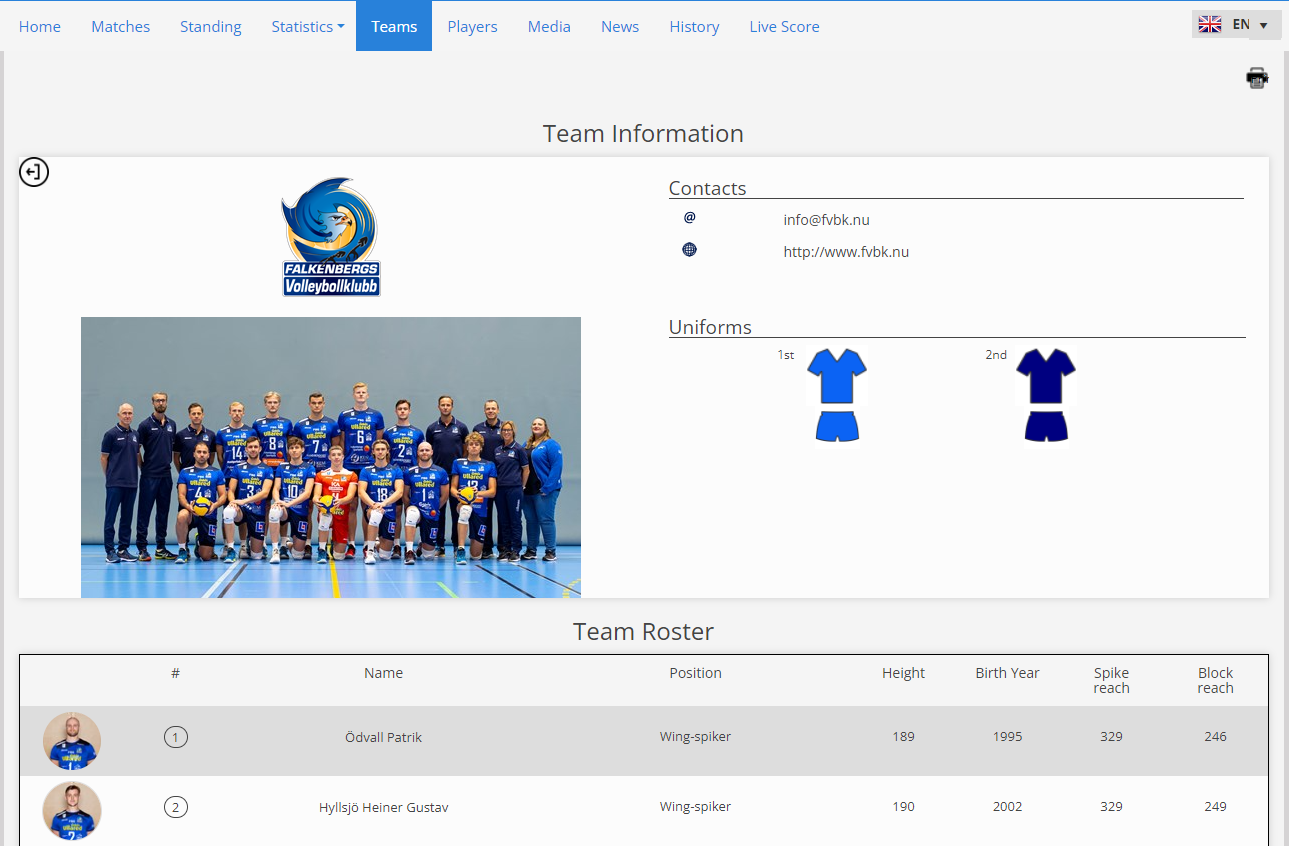Open player Hyllsjö Heiner Gustav
Viewport: 1289px width, 846px height.
point(384,807)
